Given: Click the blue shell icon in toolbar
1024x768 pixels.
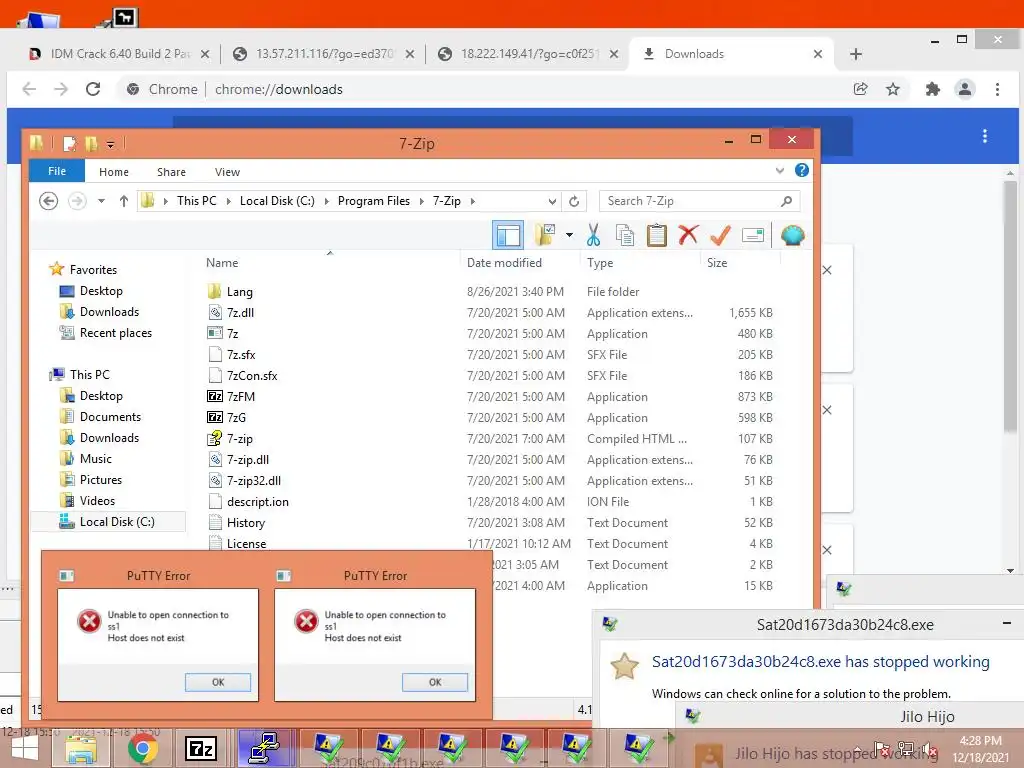Looking at the screenshot, I should [x=792, y=235].
